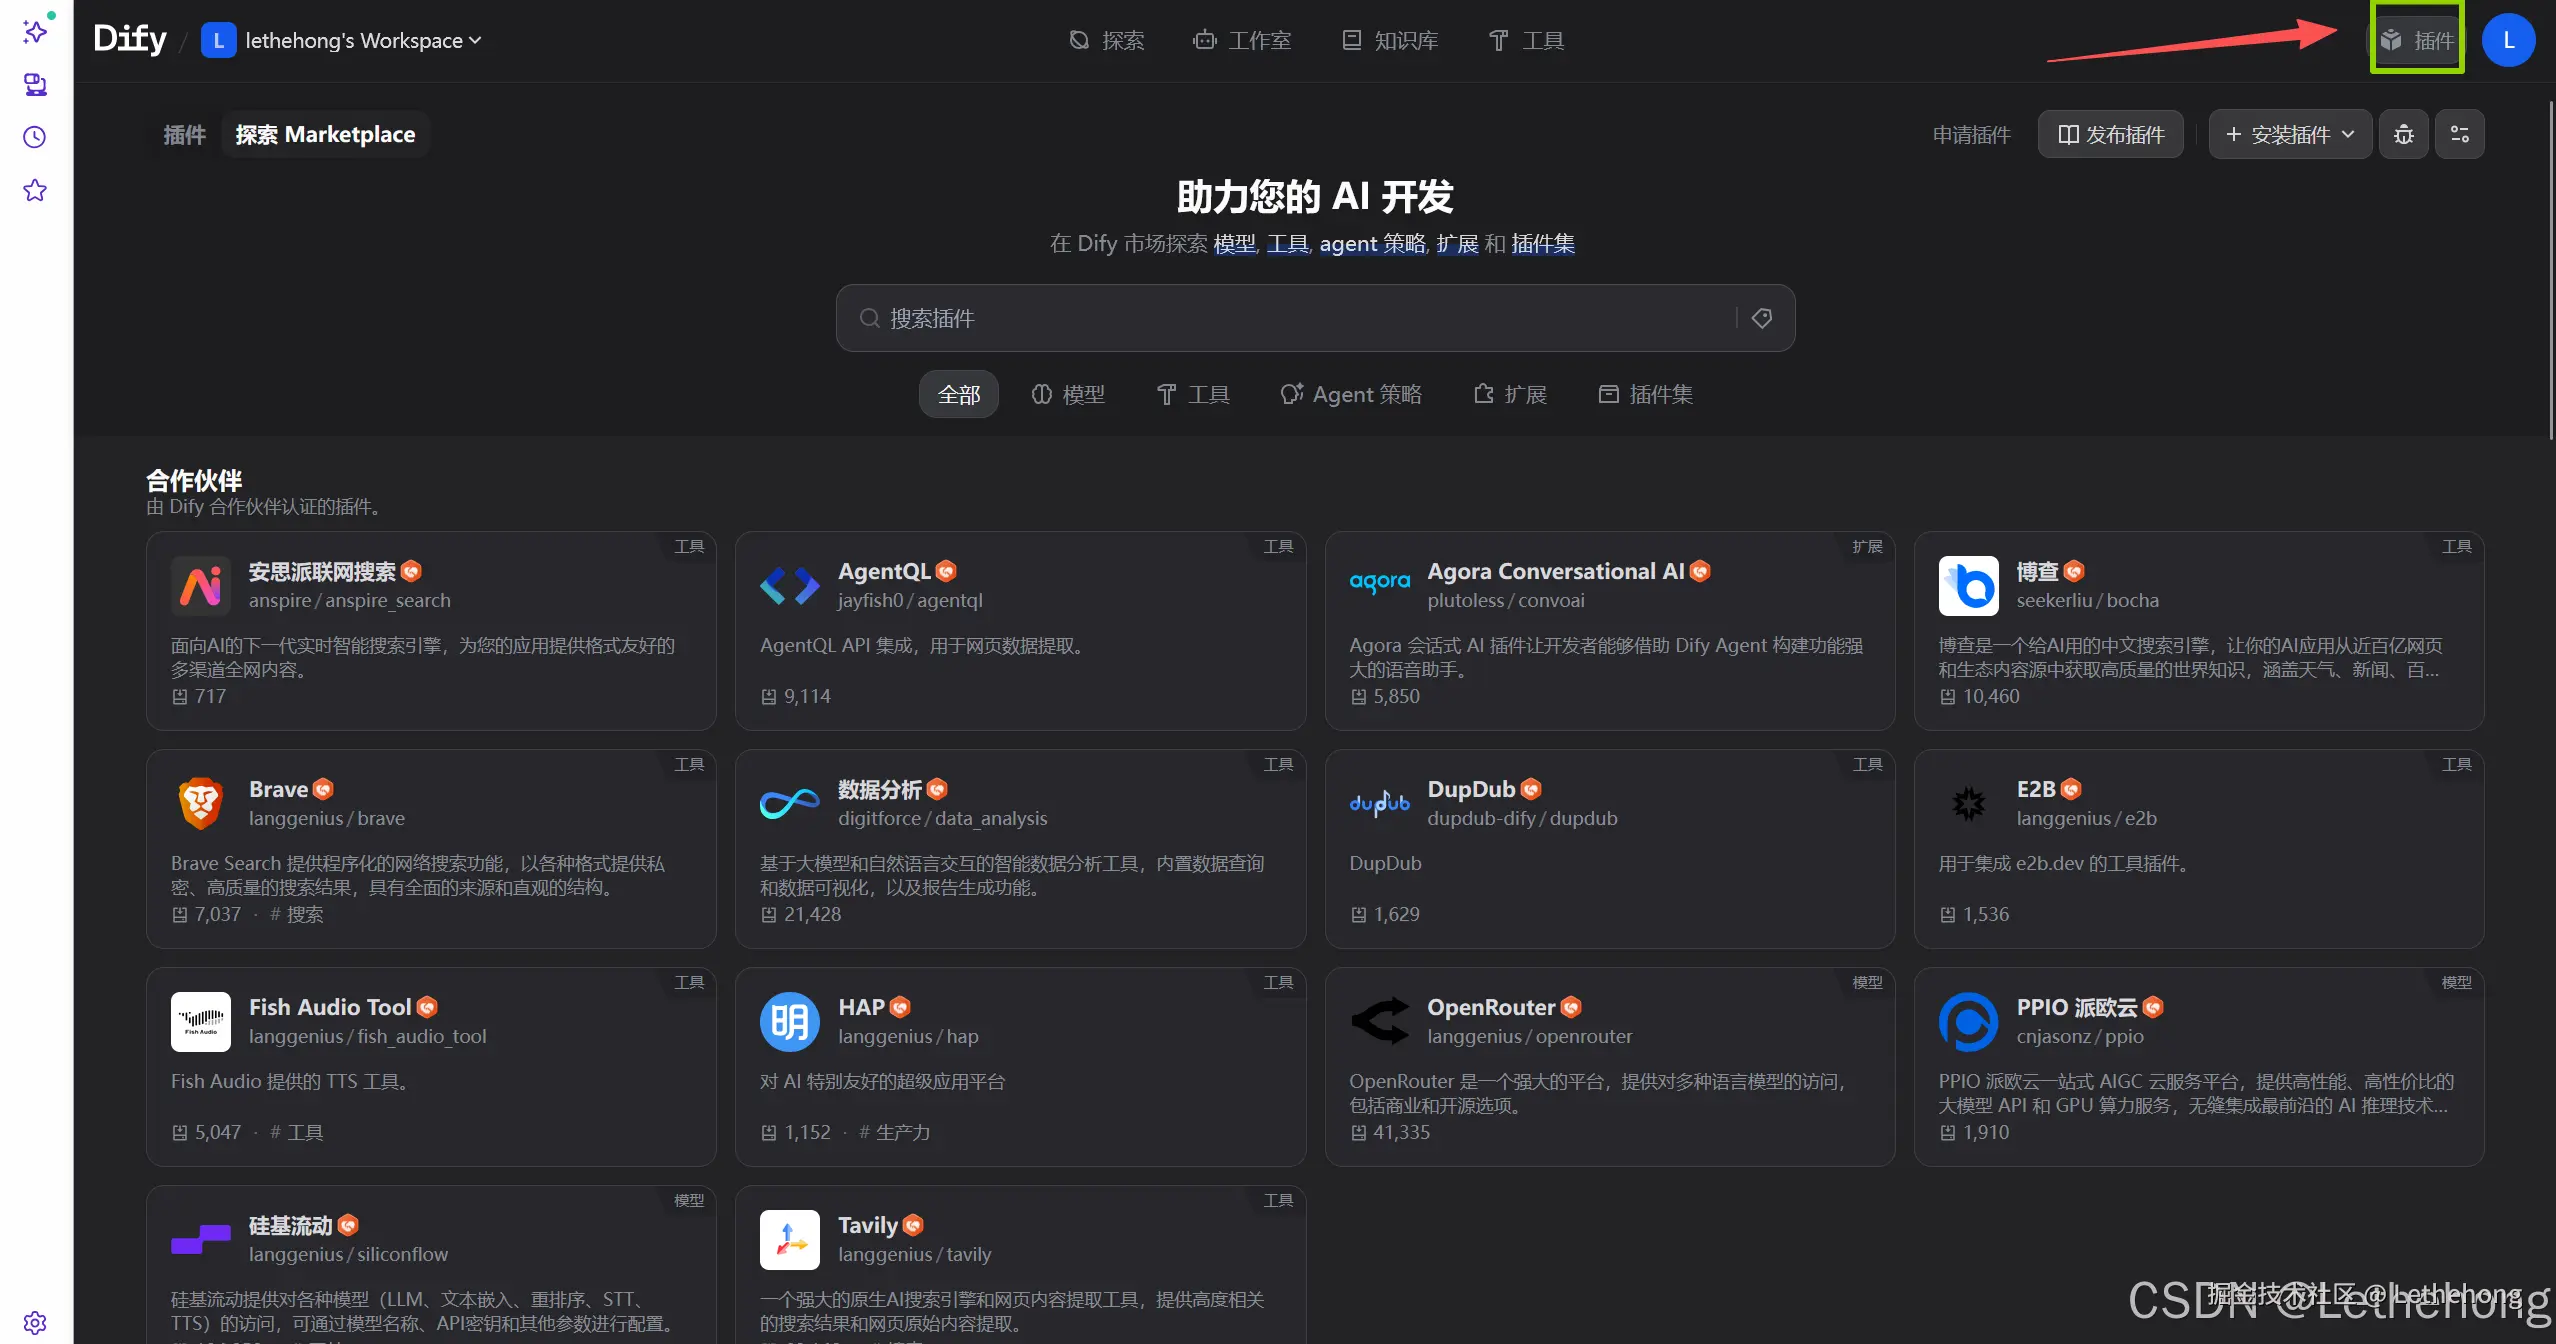Open 知识库 in top navigation
Viewport: 2556px width, 1344px height.
point(1389,40)
